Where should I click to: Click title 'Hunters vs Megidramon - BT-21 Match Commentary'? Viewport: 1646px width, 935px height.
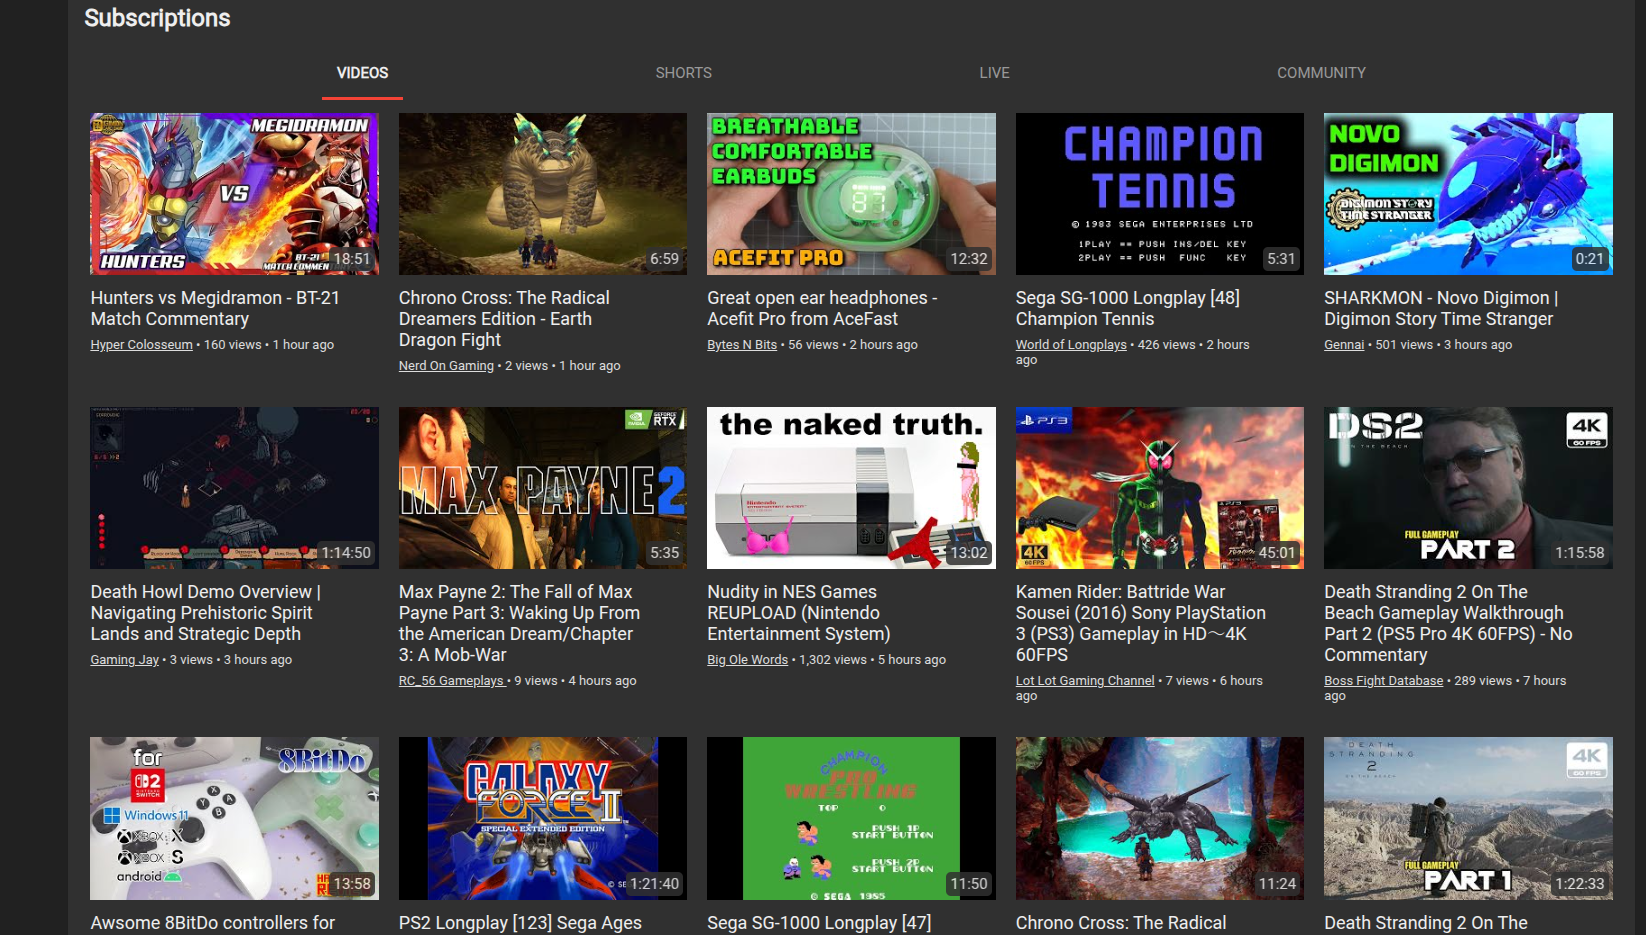215,308
